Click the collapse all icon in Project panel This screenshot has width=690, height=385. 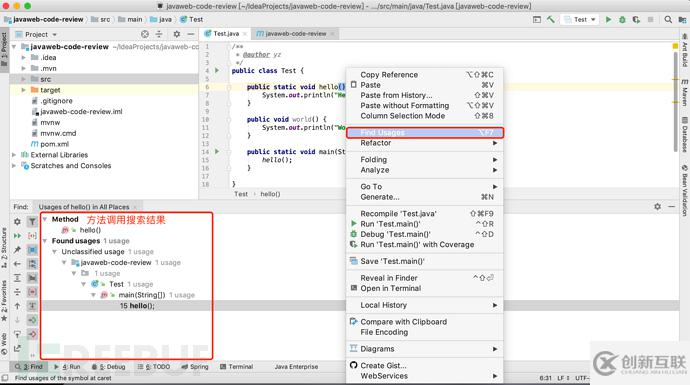point(159,34)
